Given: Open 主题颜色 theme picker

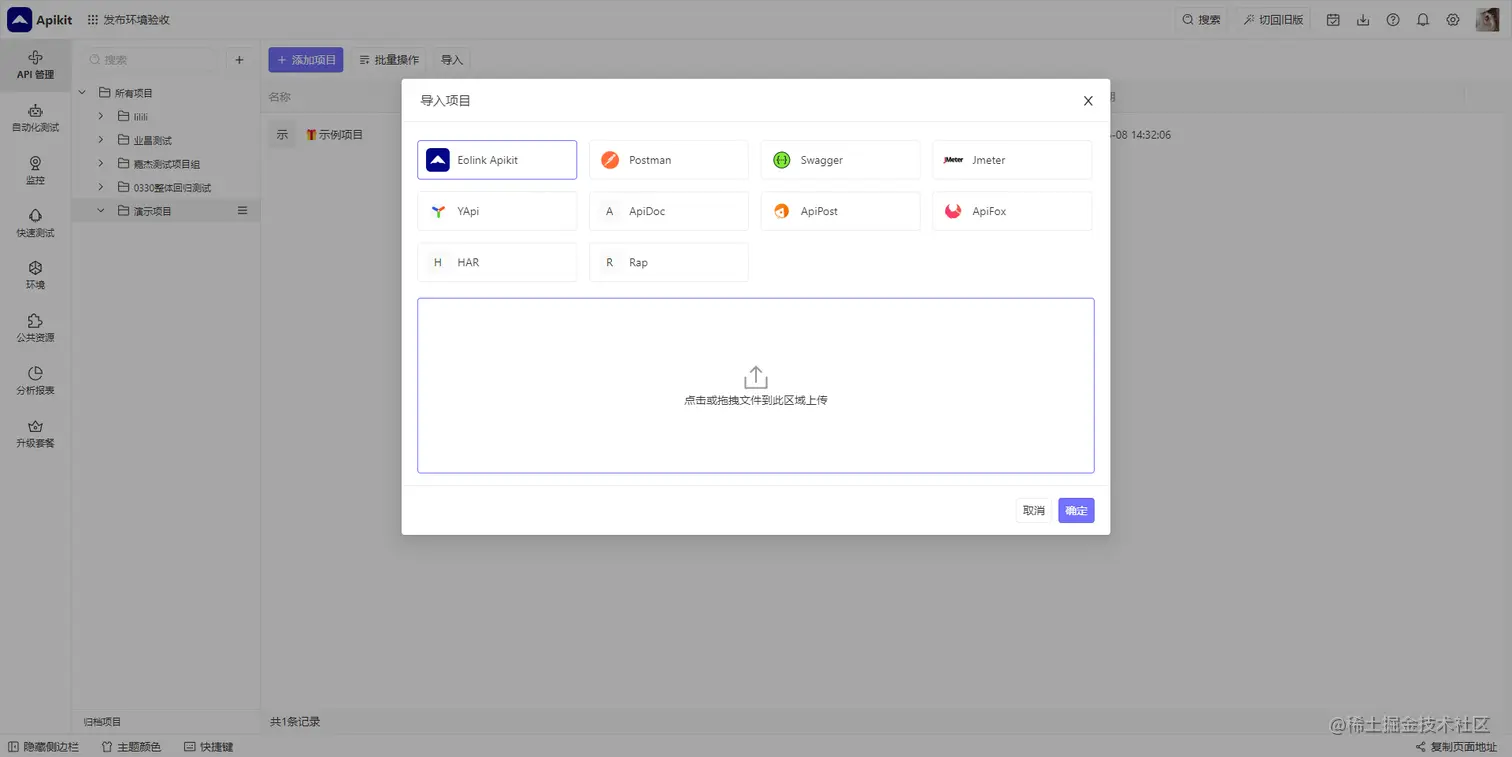Looking at the screenshot, I should 131,747.
